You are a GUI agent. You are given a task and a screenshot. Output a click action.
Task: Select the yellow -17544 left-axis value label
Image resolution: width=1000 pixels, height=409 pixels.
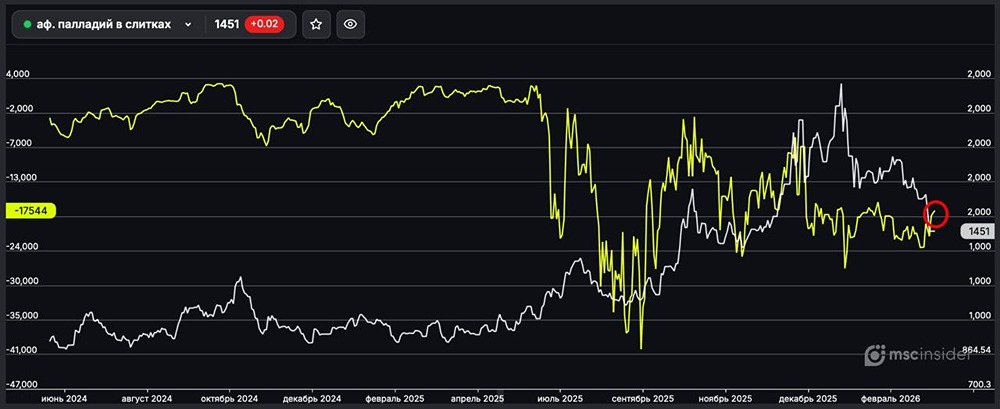click(x=31, y=211)
